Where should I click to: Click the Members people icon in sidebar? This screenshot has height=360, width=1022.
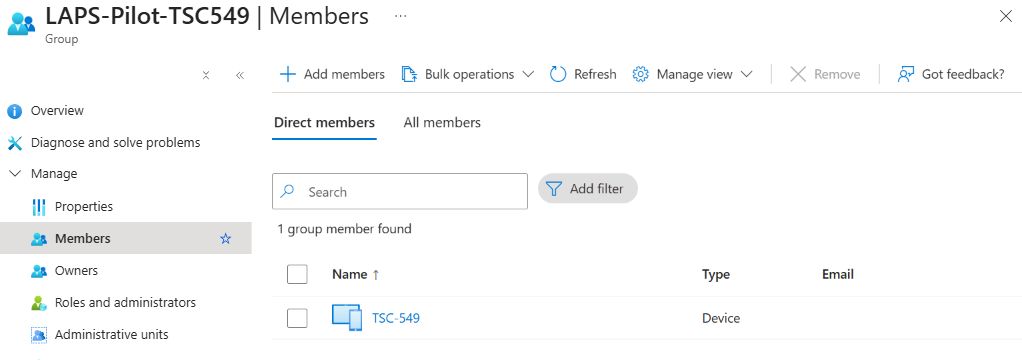[39, 239]
